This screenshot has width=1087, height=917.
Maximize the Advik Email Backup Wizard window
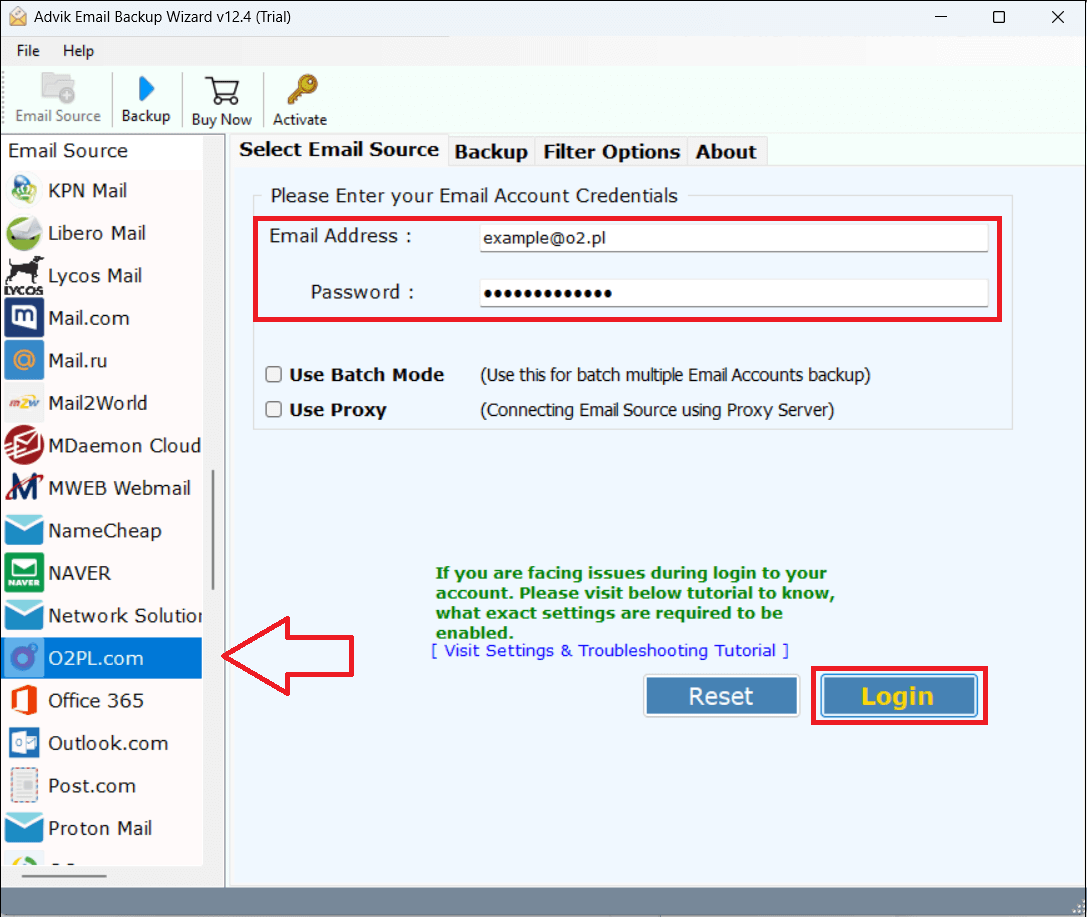tap(999, 17)
